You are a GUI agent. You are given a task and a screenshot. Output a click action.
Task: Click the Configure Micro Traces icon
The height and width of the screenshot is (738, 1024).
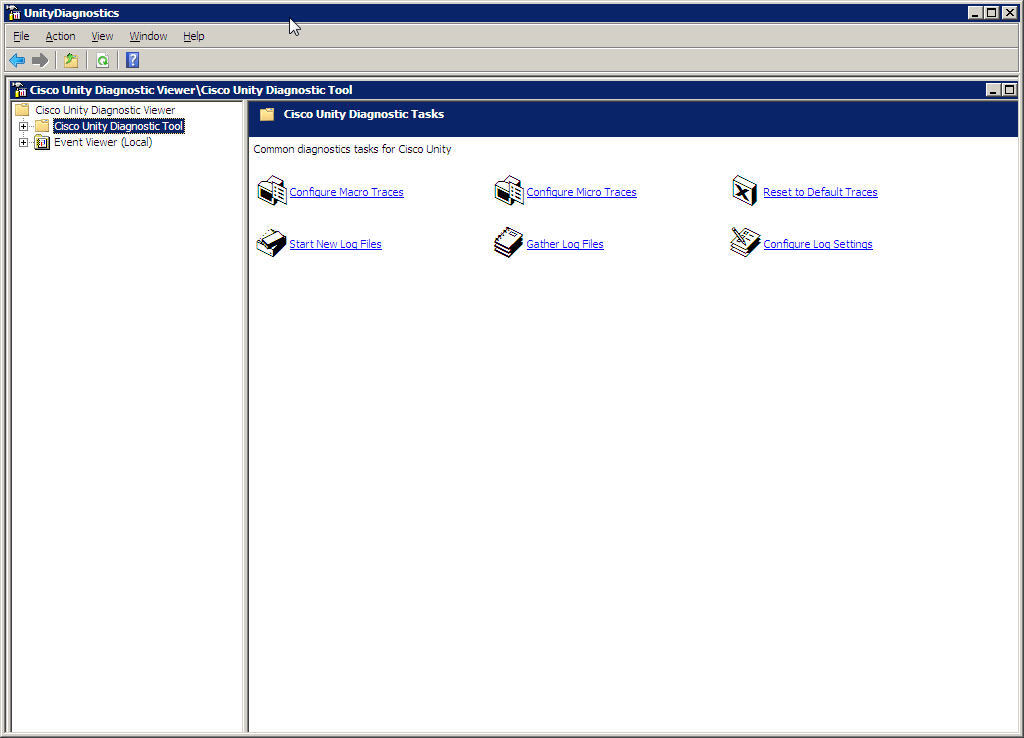pyautogui.click(x=509, y=190)
